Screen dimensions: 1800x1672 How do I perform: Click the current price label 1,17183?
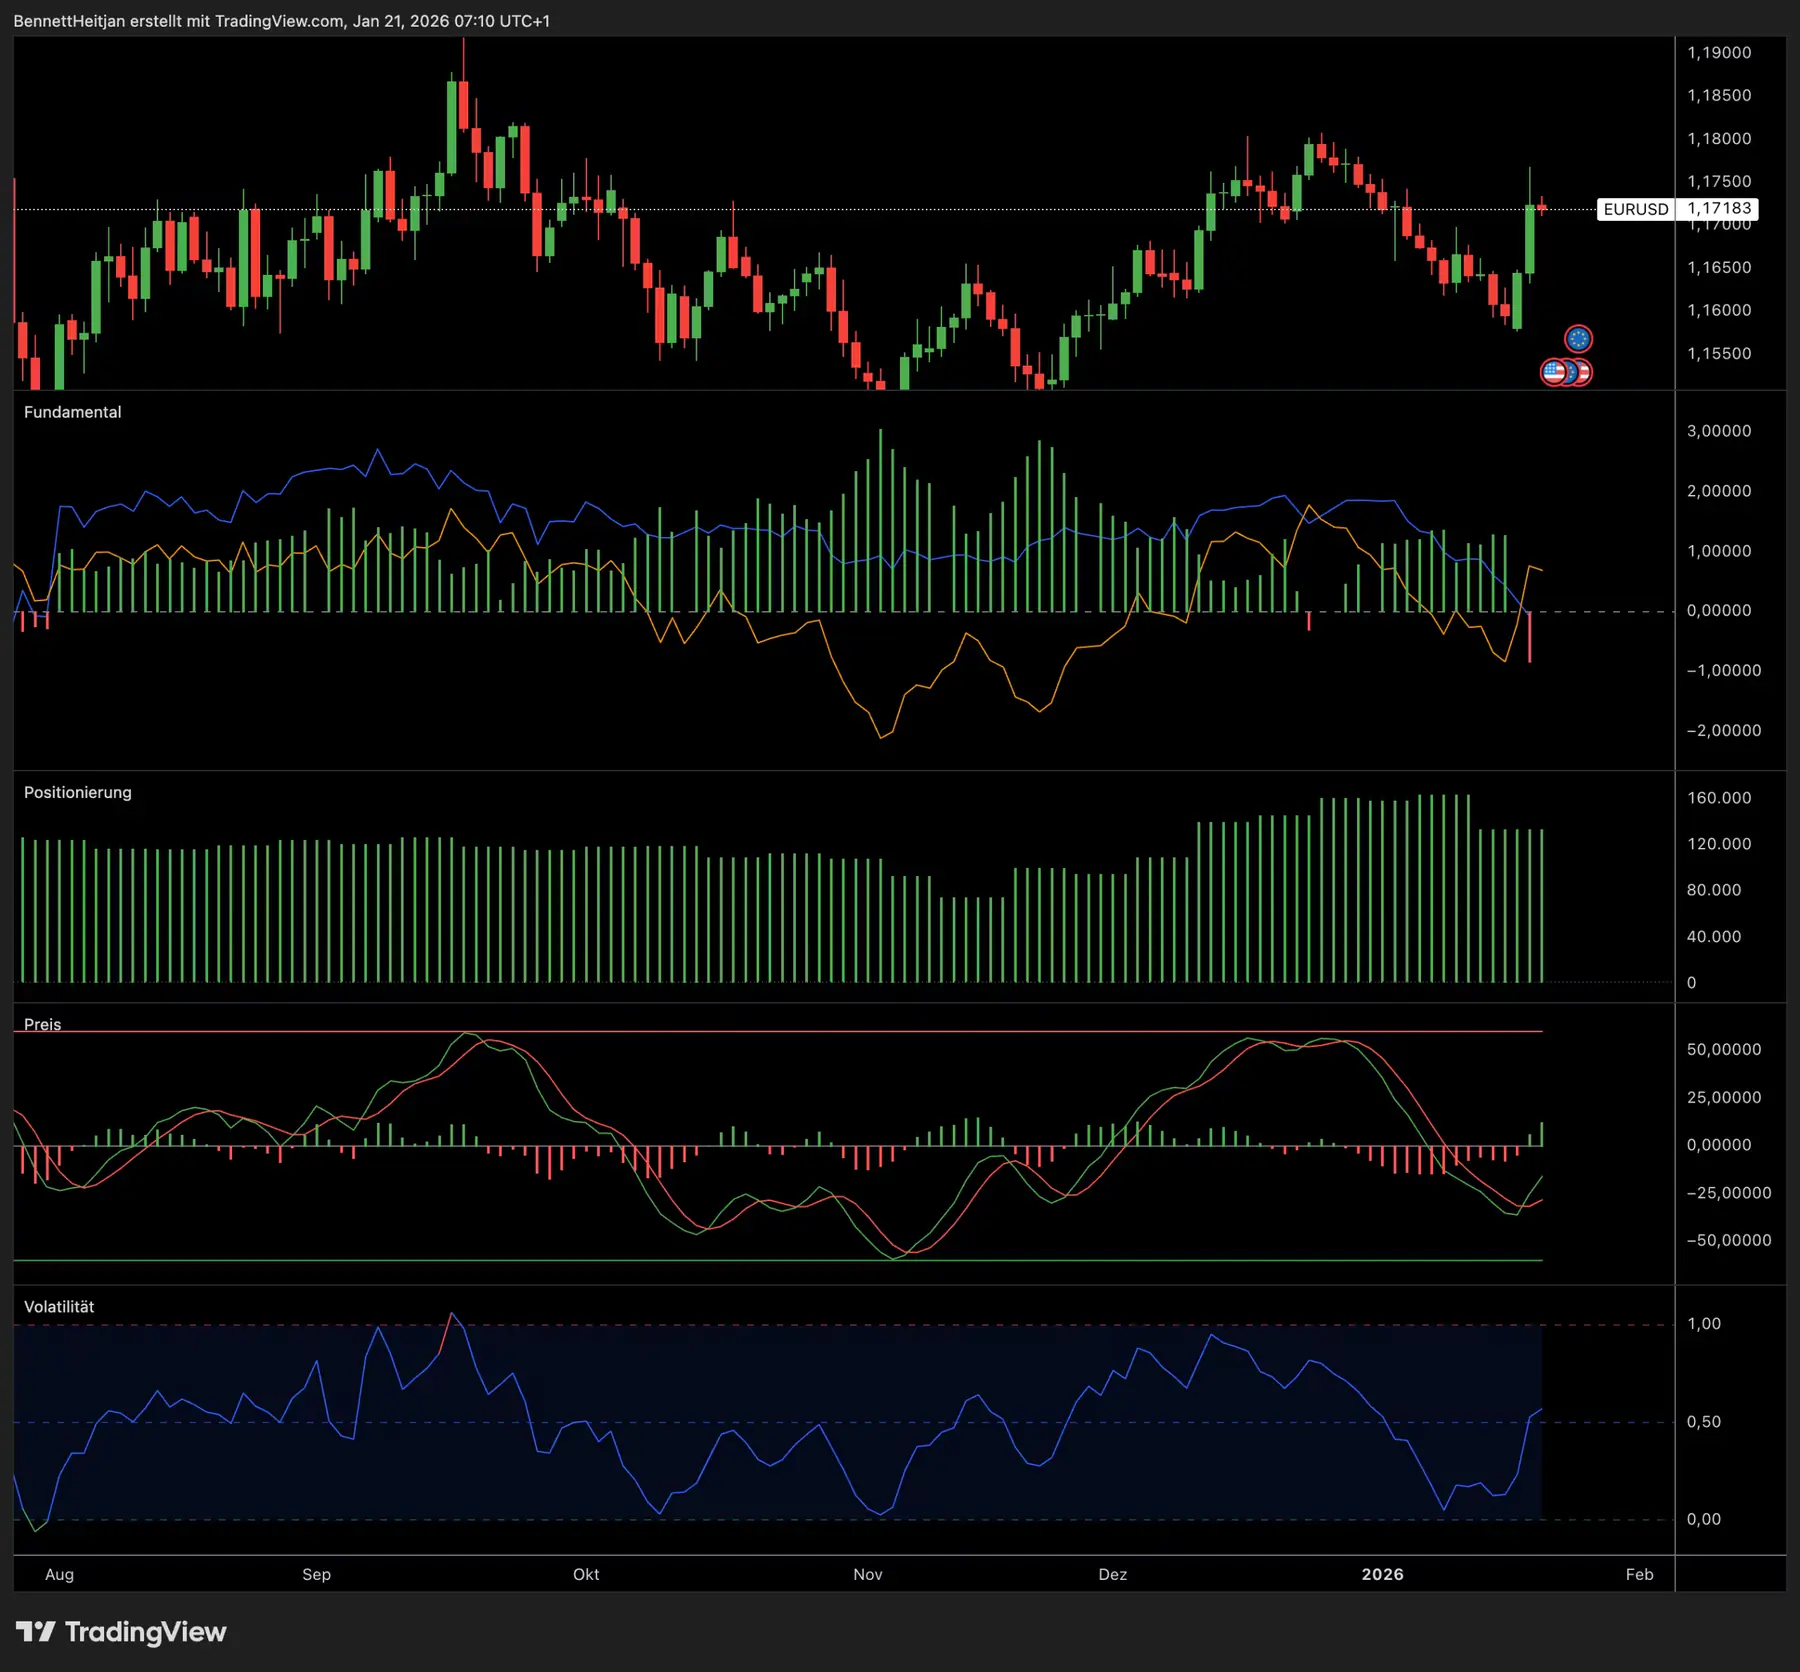click(x=1719, y=208)
